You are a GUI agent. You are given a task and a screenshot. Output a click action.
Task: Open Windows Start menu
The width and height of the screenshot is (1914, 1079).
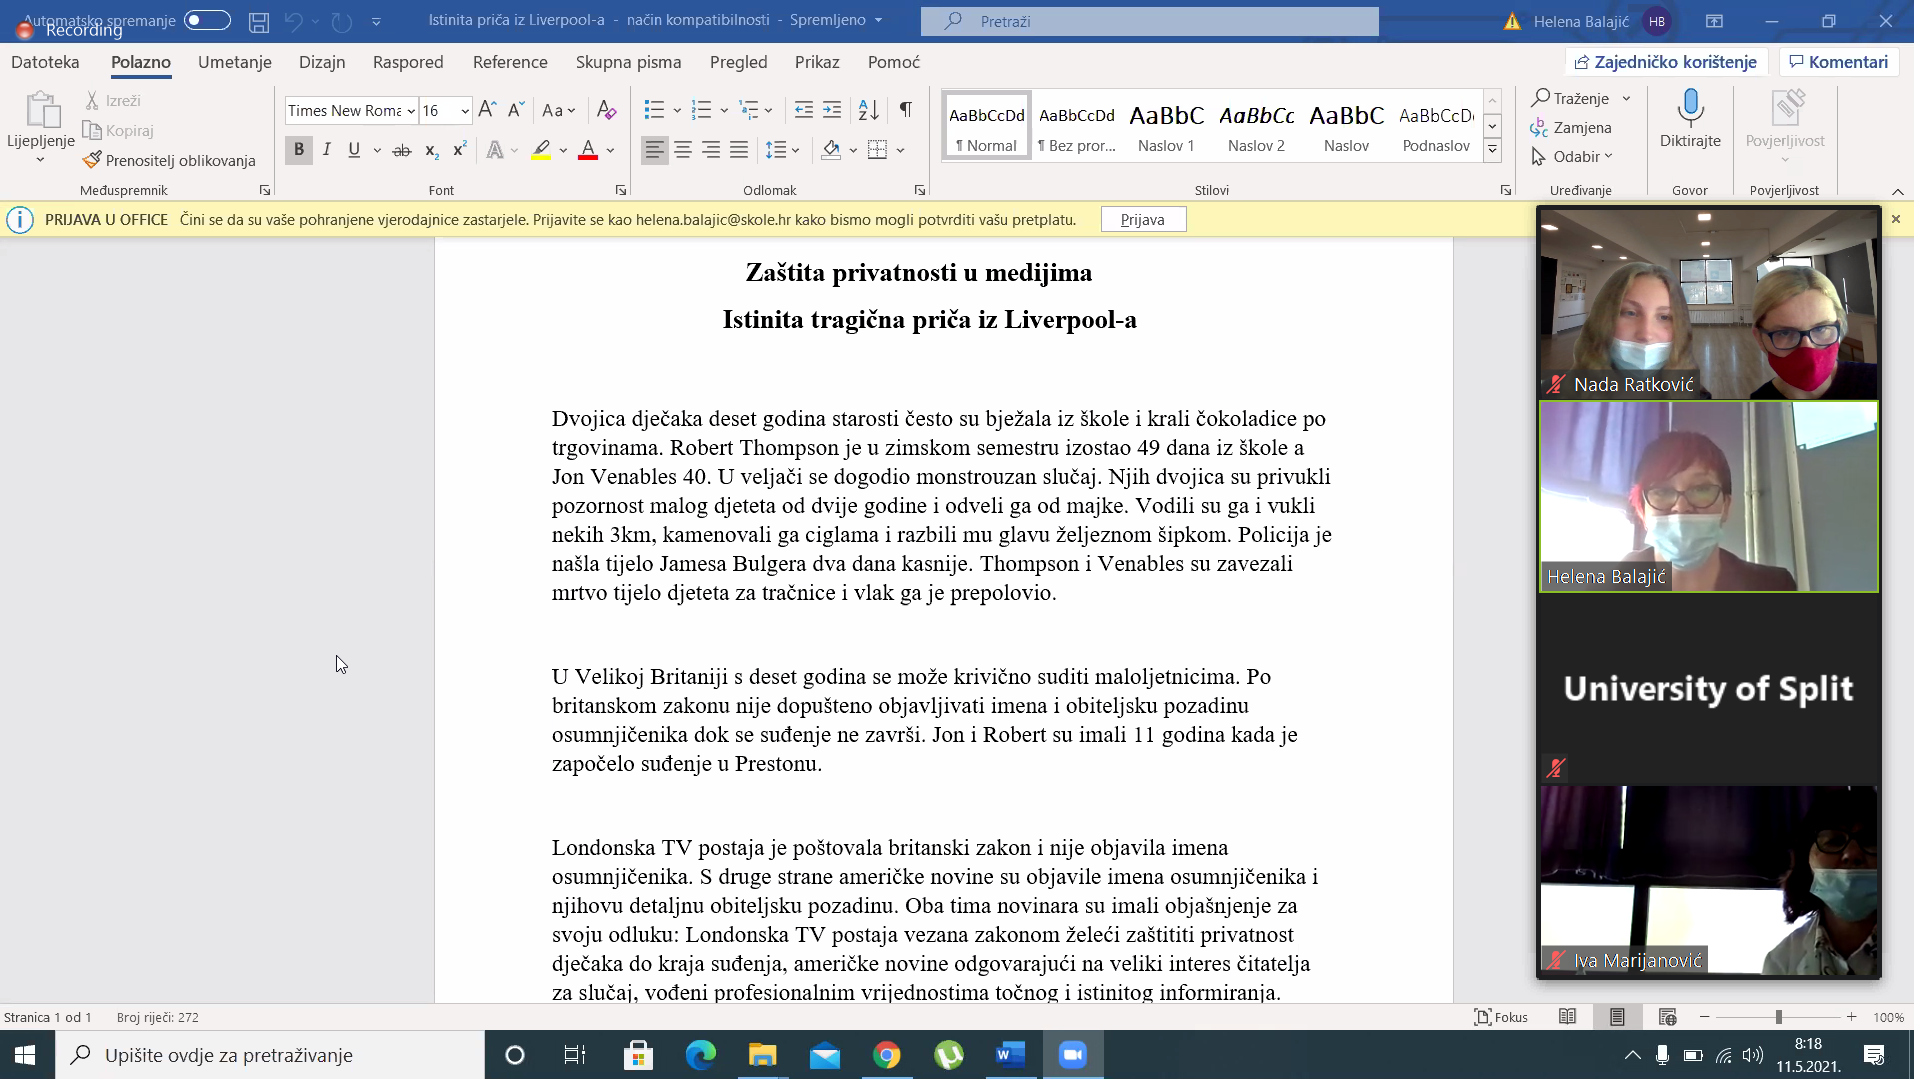tap(26, 1055)
